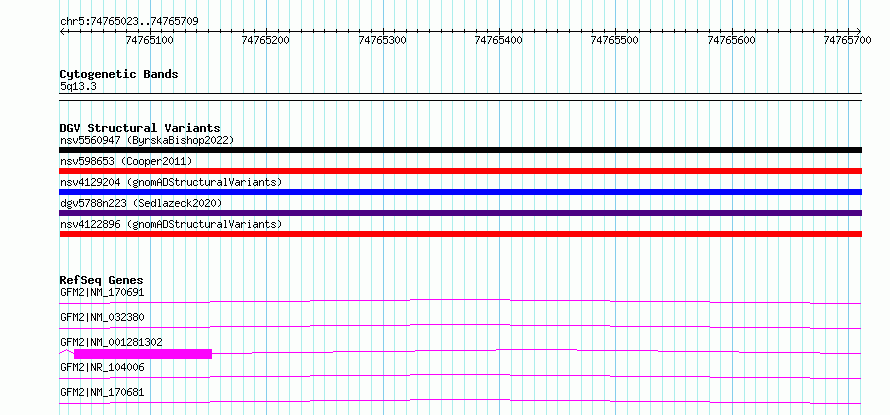
Task: Open the DGV Structural Variants track title
Action: point(140,128)
